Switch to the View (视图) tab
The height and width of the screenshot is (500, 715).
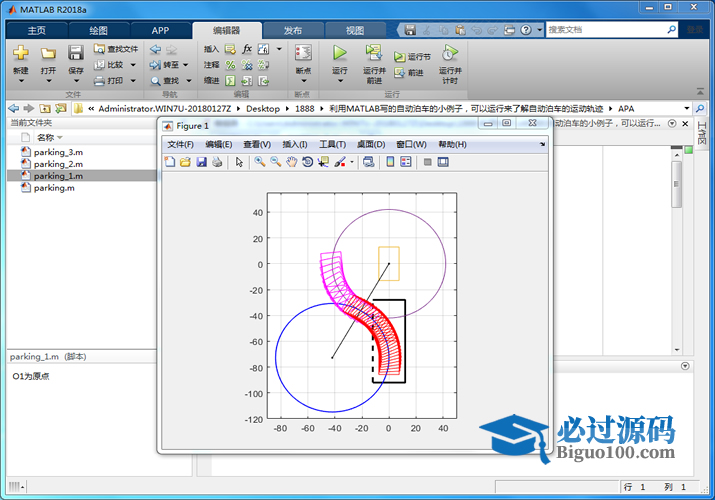pyautogui.click(x=355, y=31)
